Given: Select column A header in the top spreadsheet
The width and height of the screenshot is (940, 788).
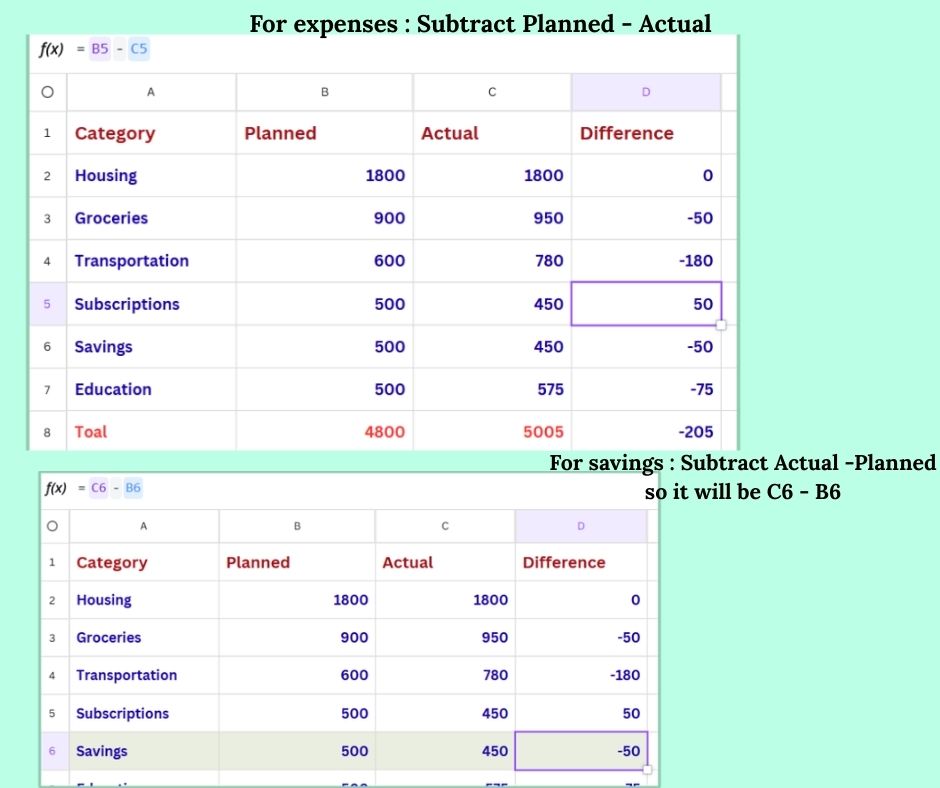Looking at the screenshot, I should coord(151,92).
